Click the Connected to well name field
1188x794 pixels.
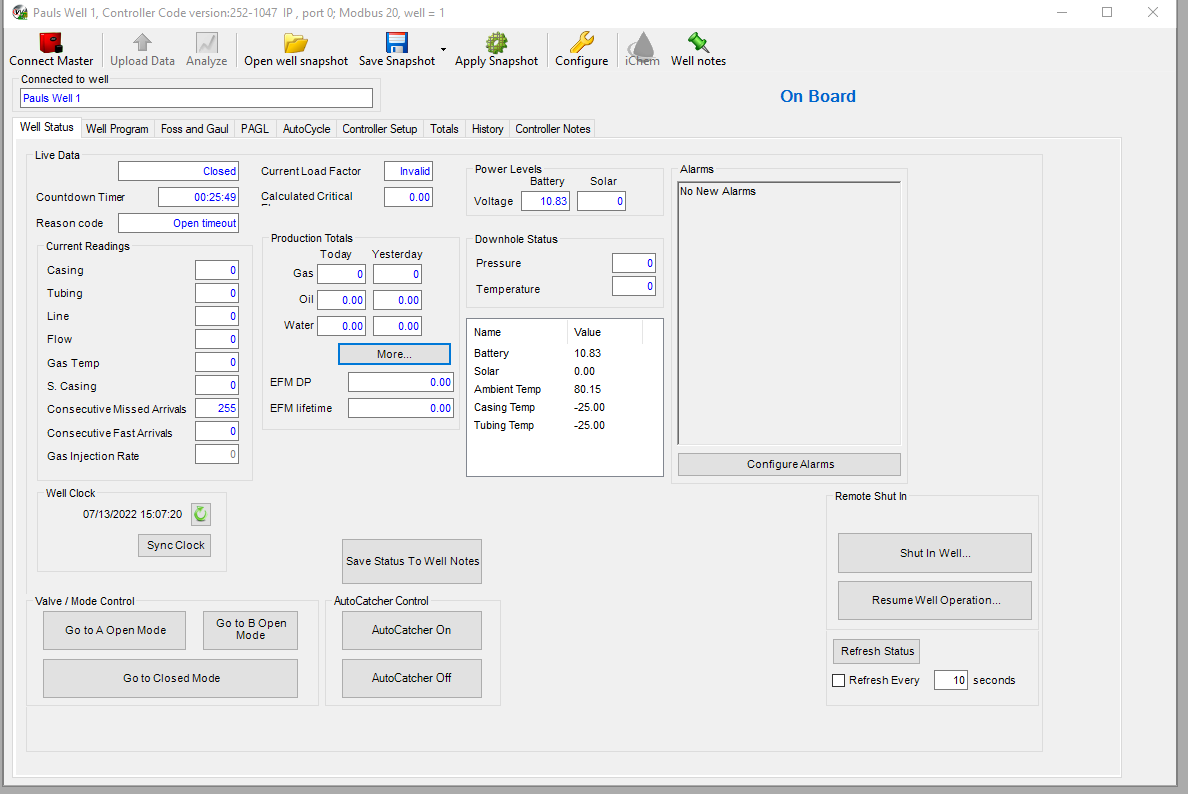(x=196, y=98)
